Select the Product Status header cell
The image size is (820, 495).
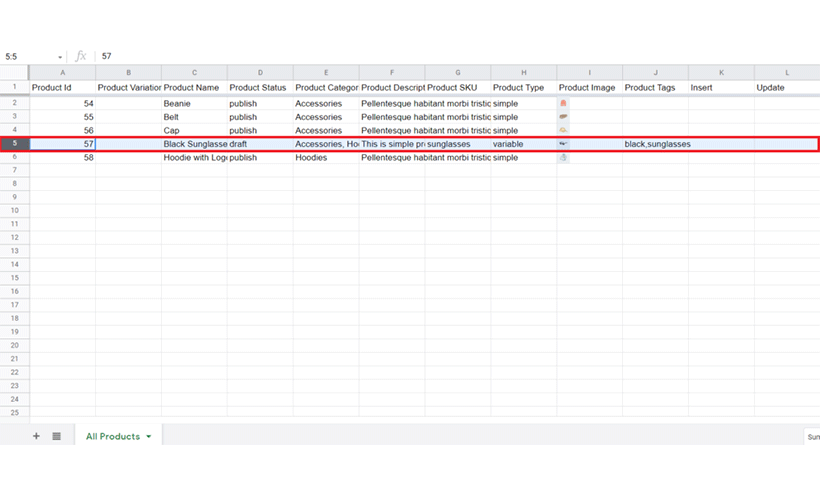point(260,88)
